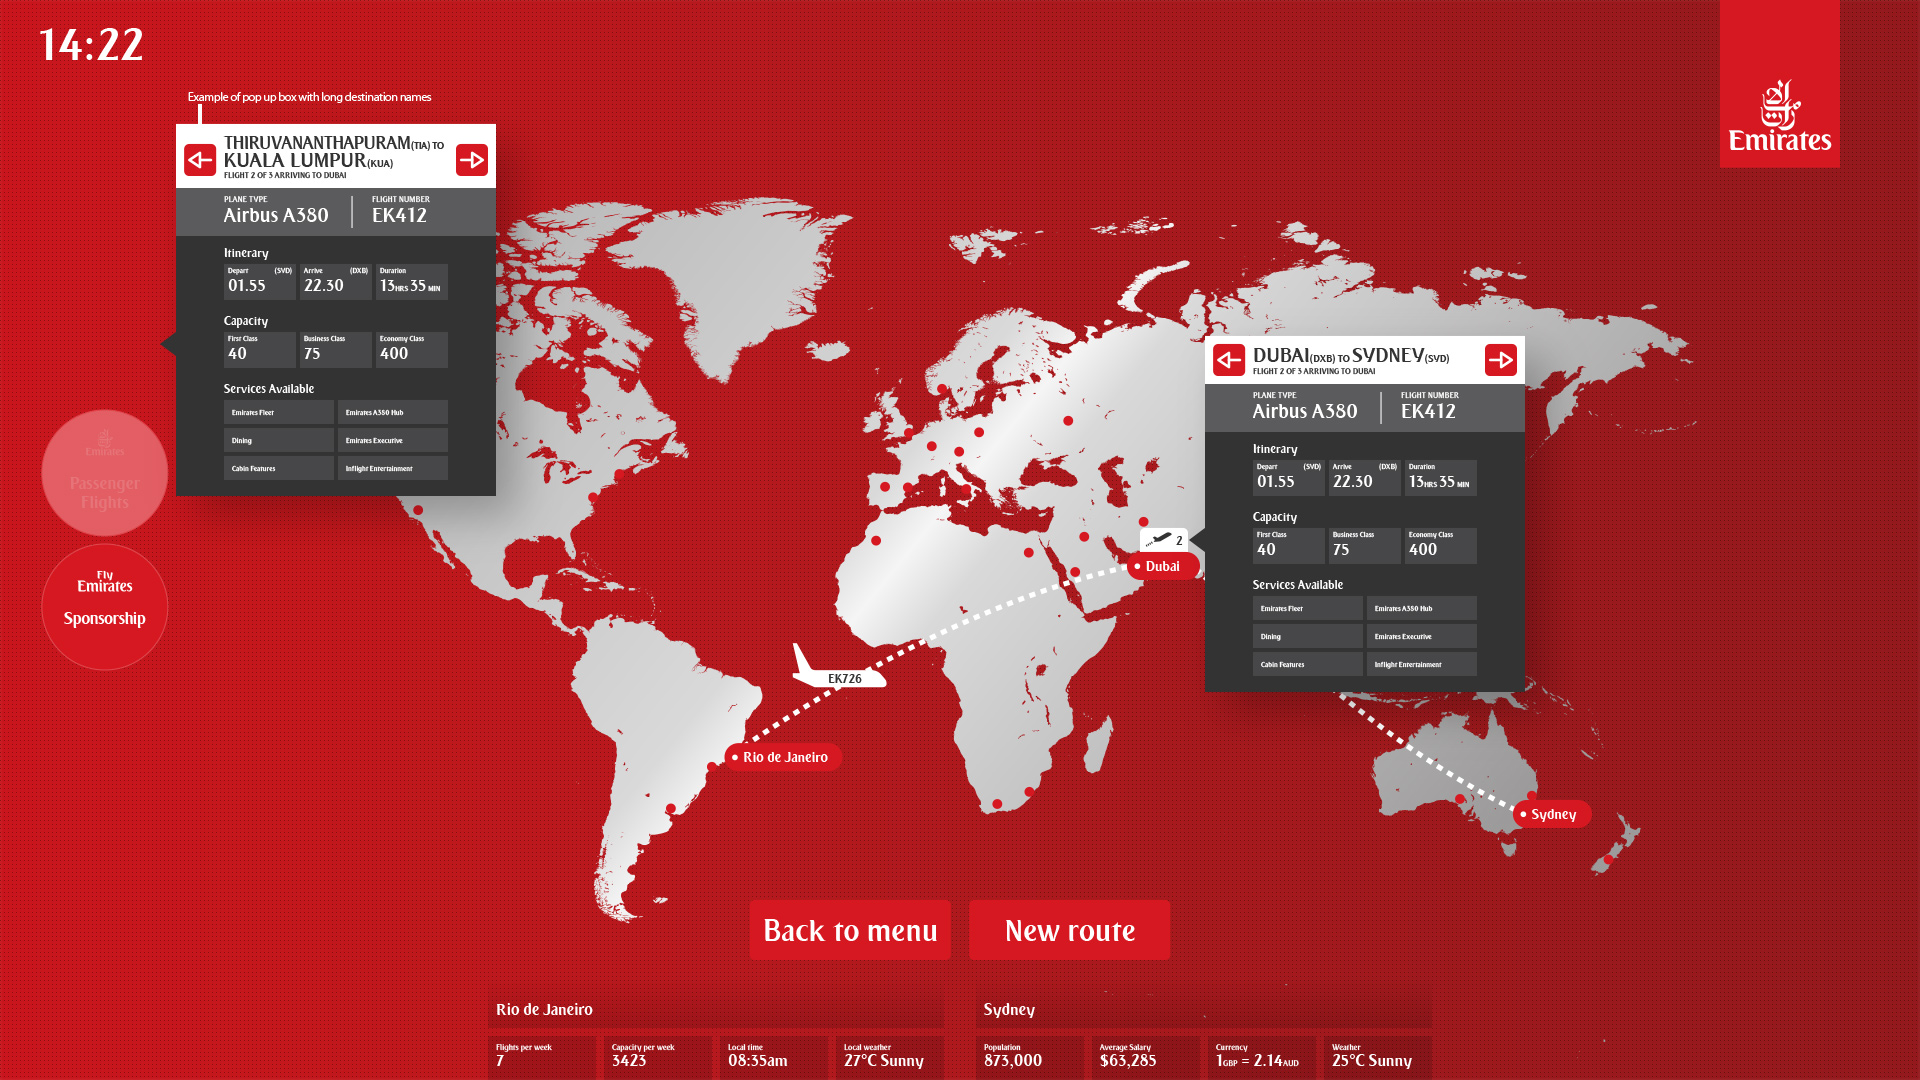Screen dimensions: 1920x1080
Task: Click previous flight arrow in Dubai-Sydney popup
Action: point(1229,360)
